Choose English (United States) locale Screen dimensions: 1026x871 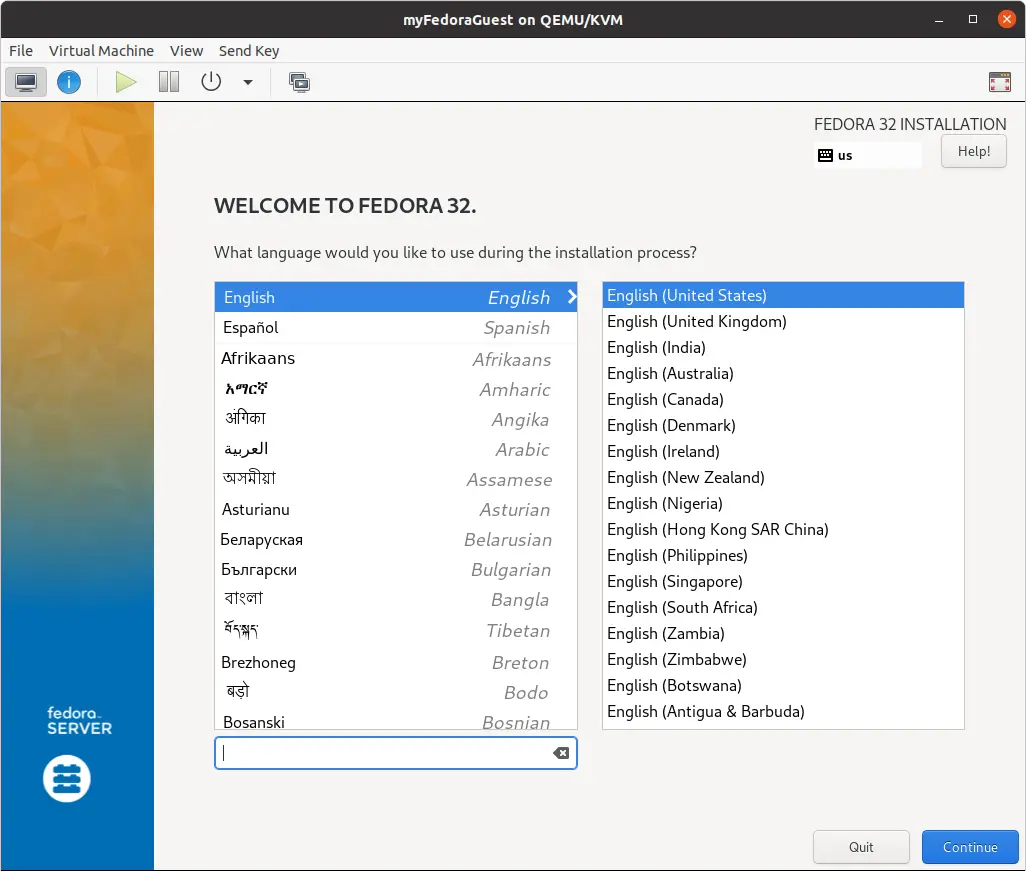pos(783,296)
